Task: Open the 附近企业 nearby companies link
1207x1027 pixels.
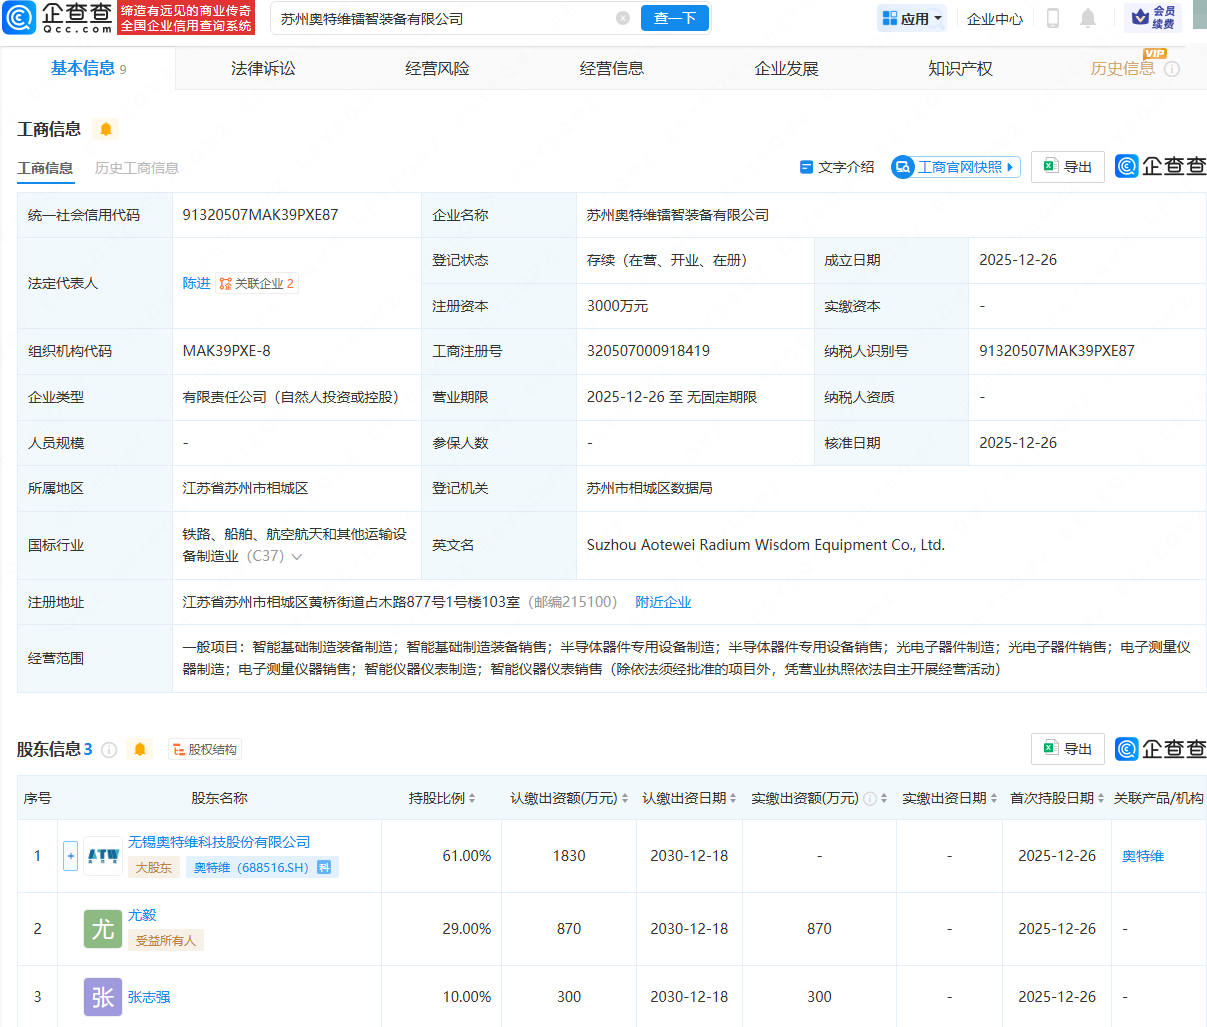Action: (x=662, y=602)
